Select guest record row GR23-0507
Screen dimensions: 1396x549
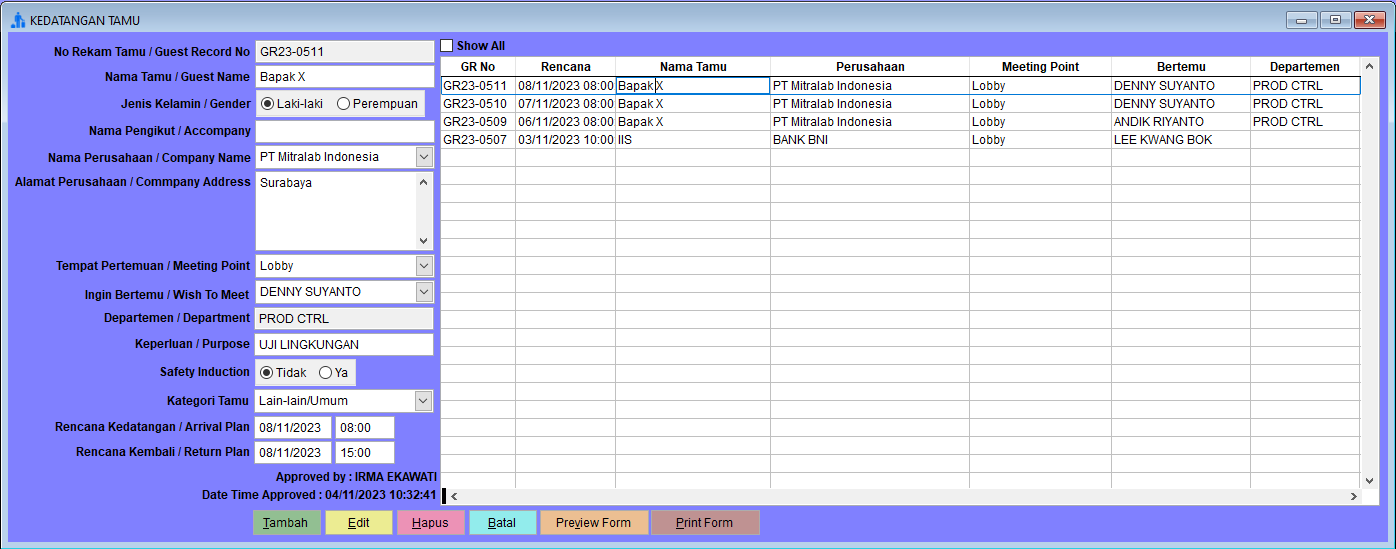click(476, 140)
